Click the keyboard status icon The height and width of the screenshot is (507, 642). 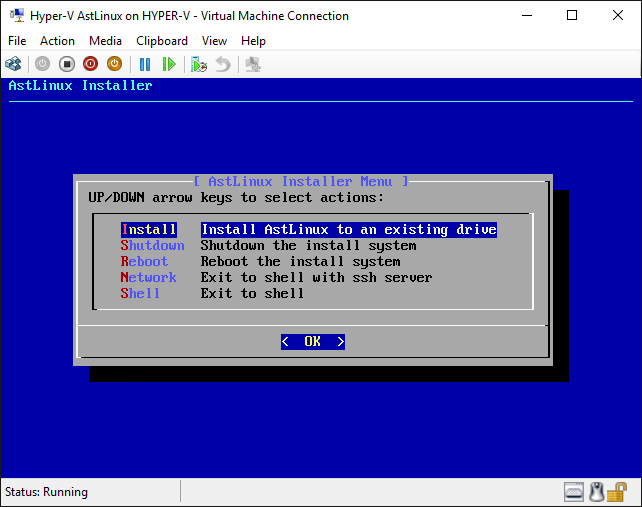click(x=574, y=492)
